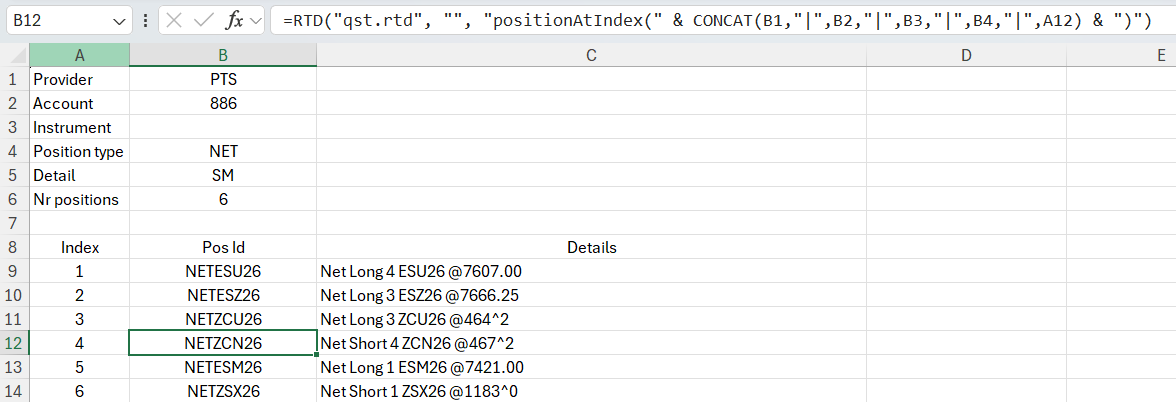The height and width of the screenshot is (402, 1176).
Task: Select column A header
Action: pyautogui.click(x=80, y=55)
